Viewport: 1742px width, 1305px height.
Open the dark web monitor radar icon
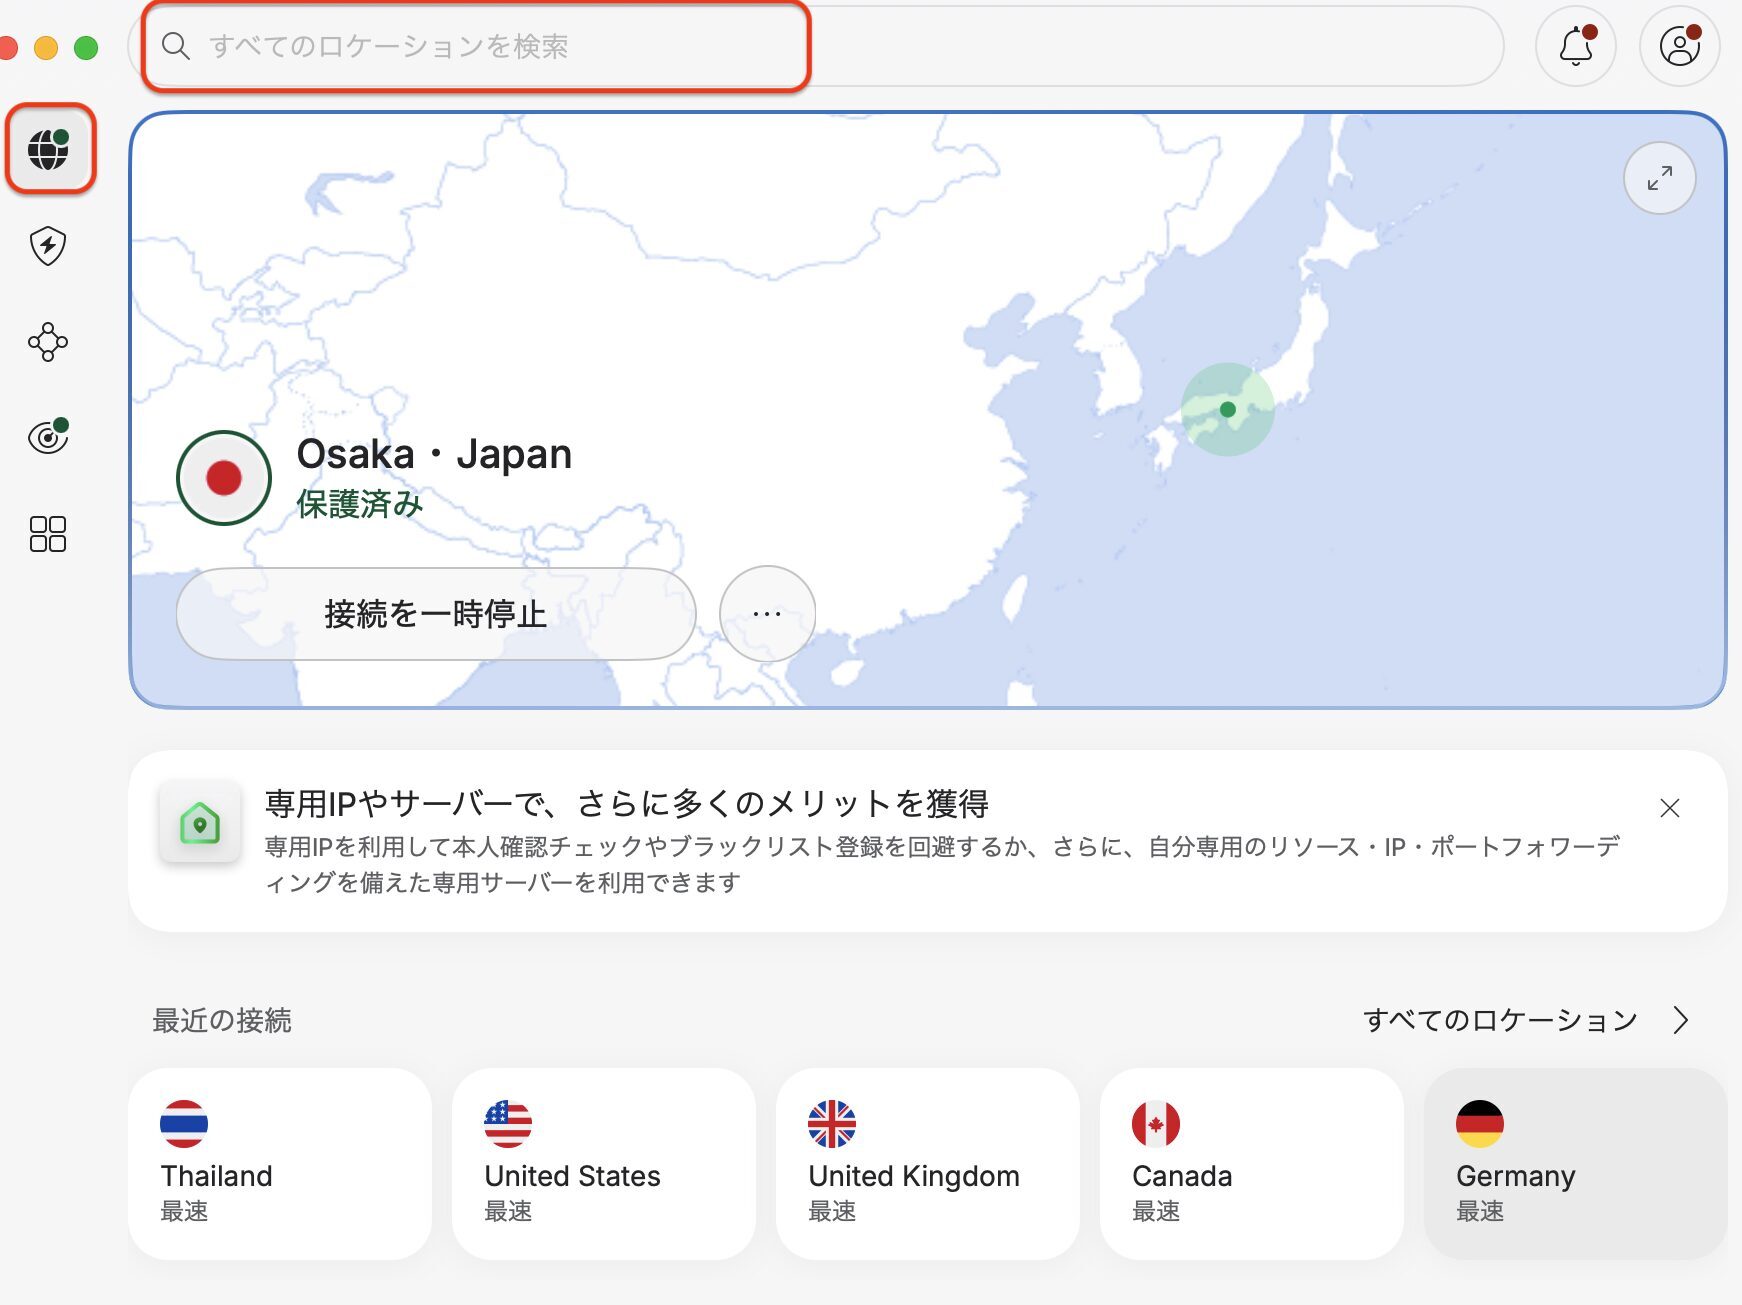pos(48,437)
